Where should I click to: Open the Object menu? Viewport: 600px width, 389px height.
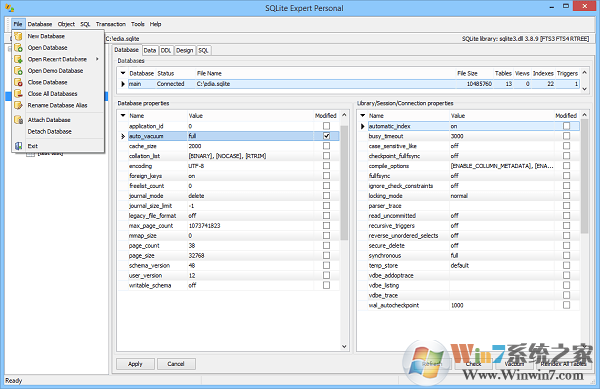(x=66, y=24)
